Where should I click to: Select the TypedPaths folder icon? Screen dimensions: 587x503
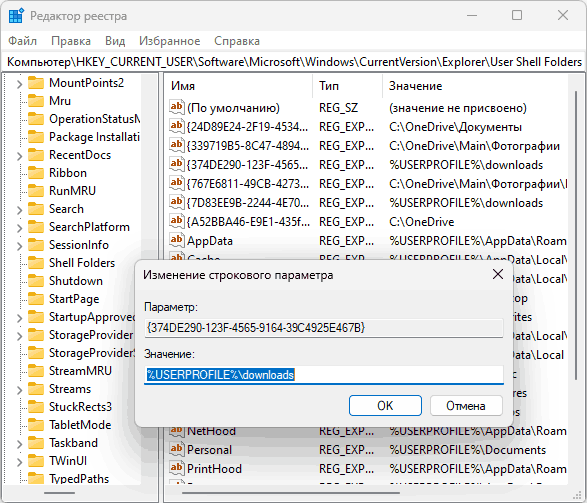pos(36,478)
